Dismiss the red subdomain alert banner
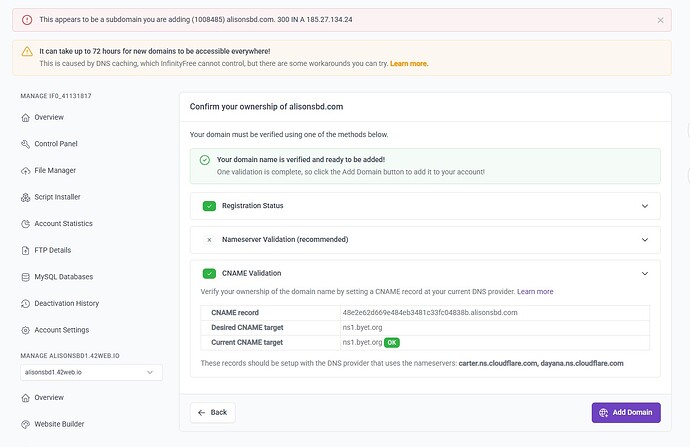 tap(660, 19)
